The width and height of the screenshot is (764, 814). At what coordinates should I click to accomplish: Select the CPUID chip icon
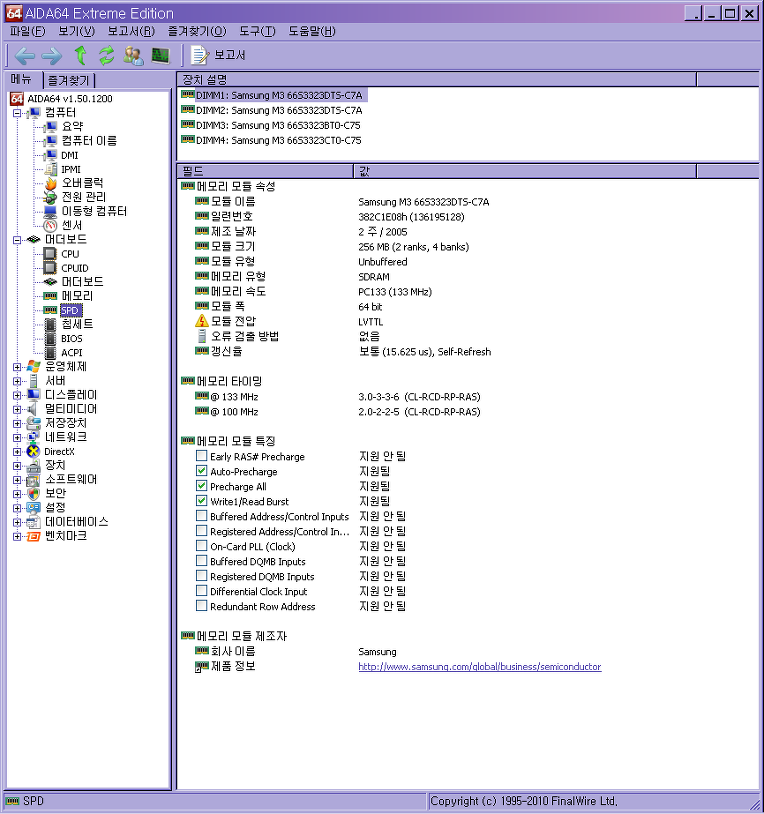pos(50,268)
